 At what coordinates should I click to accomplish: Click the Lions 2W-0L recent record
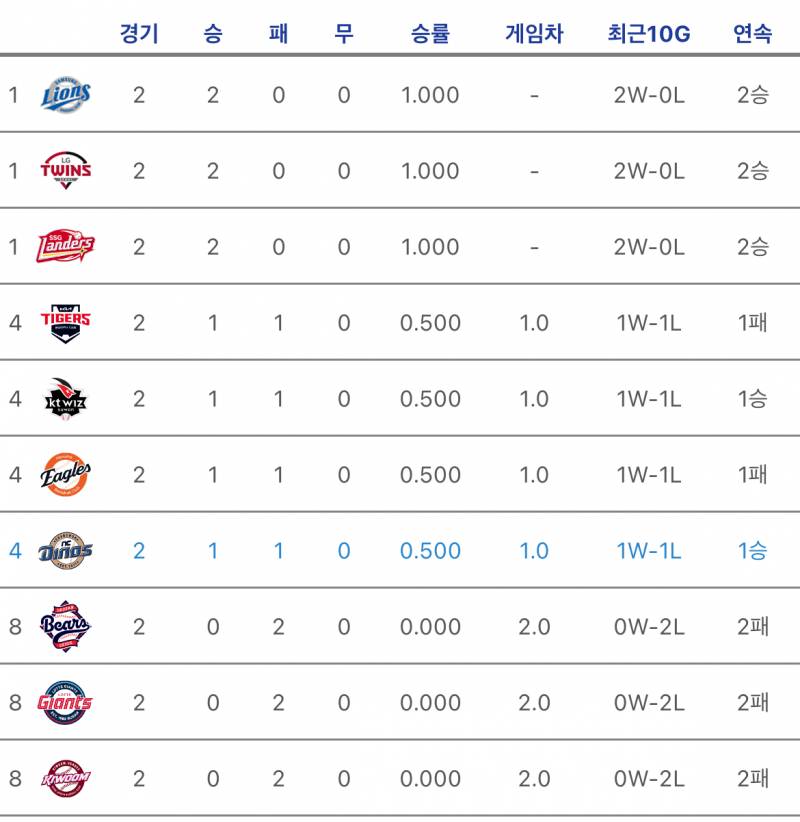point(649,95)
